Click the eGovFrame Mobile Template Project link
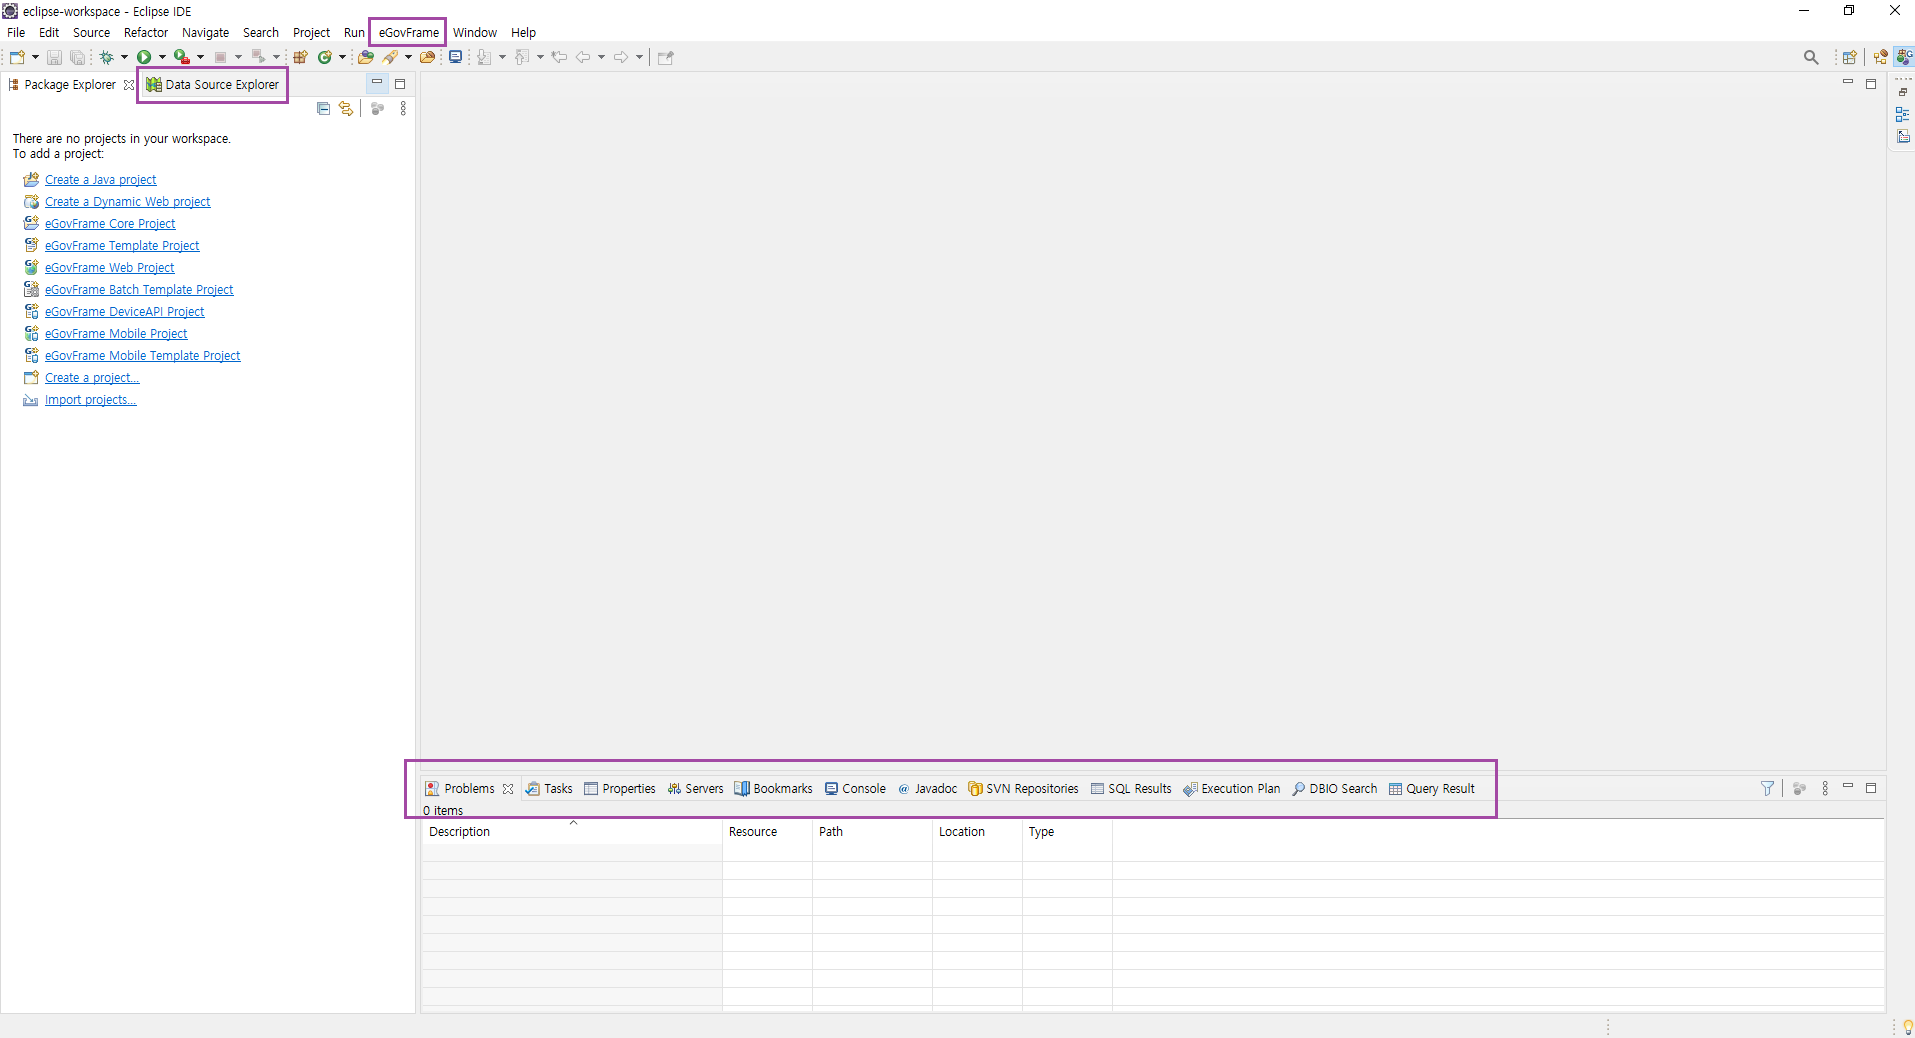This screenshot has height=1038, width=1915. [143, 356]
